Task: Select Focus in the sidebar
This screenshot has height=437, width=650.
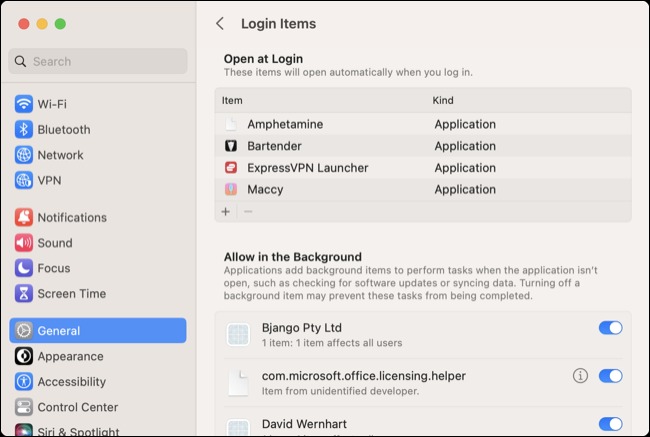Action: (98, 268)
